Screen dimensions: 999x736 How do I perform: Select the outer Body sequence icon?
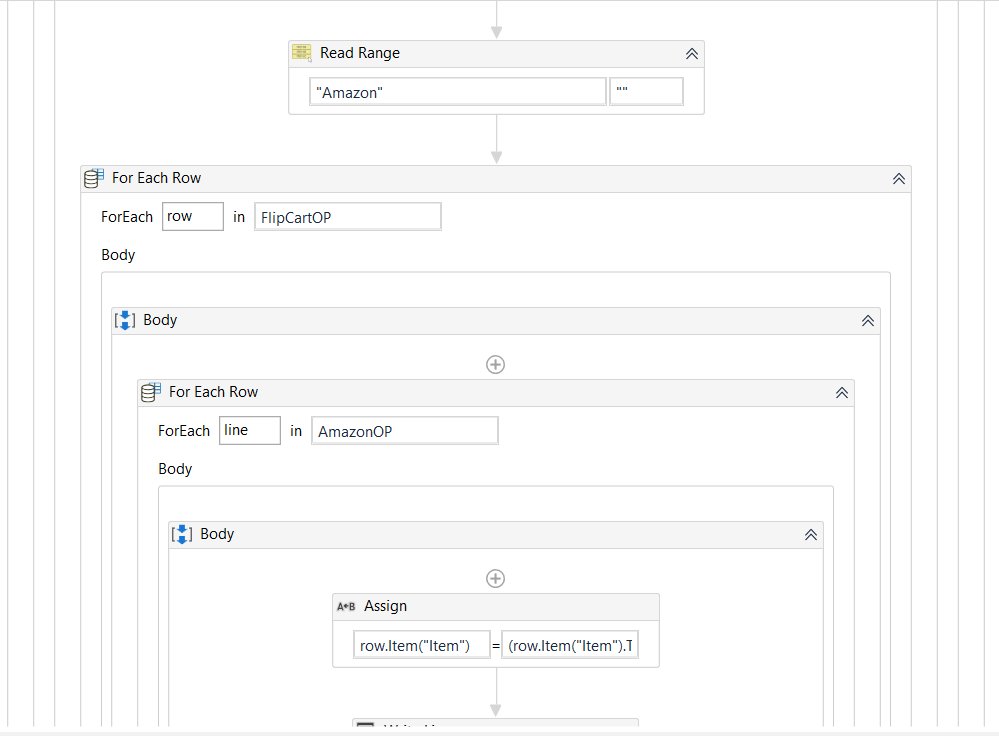click(125, 320)
